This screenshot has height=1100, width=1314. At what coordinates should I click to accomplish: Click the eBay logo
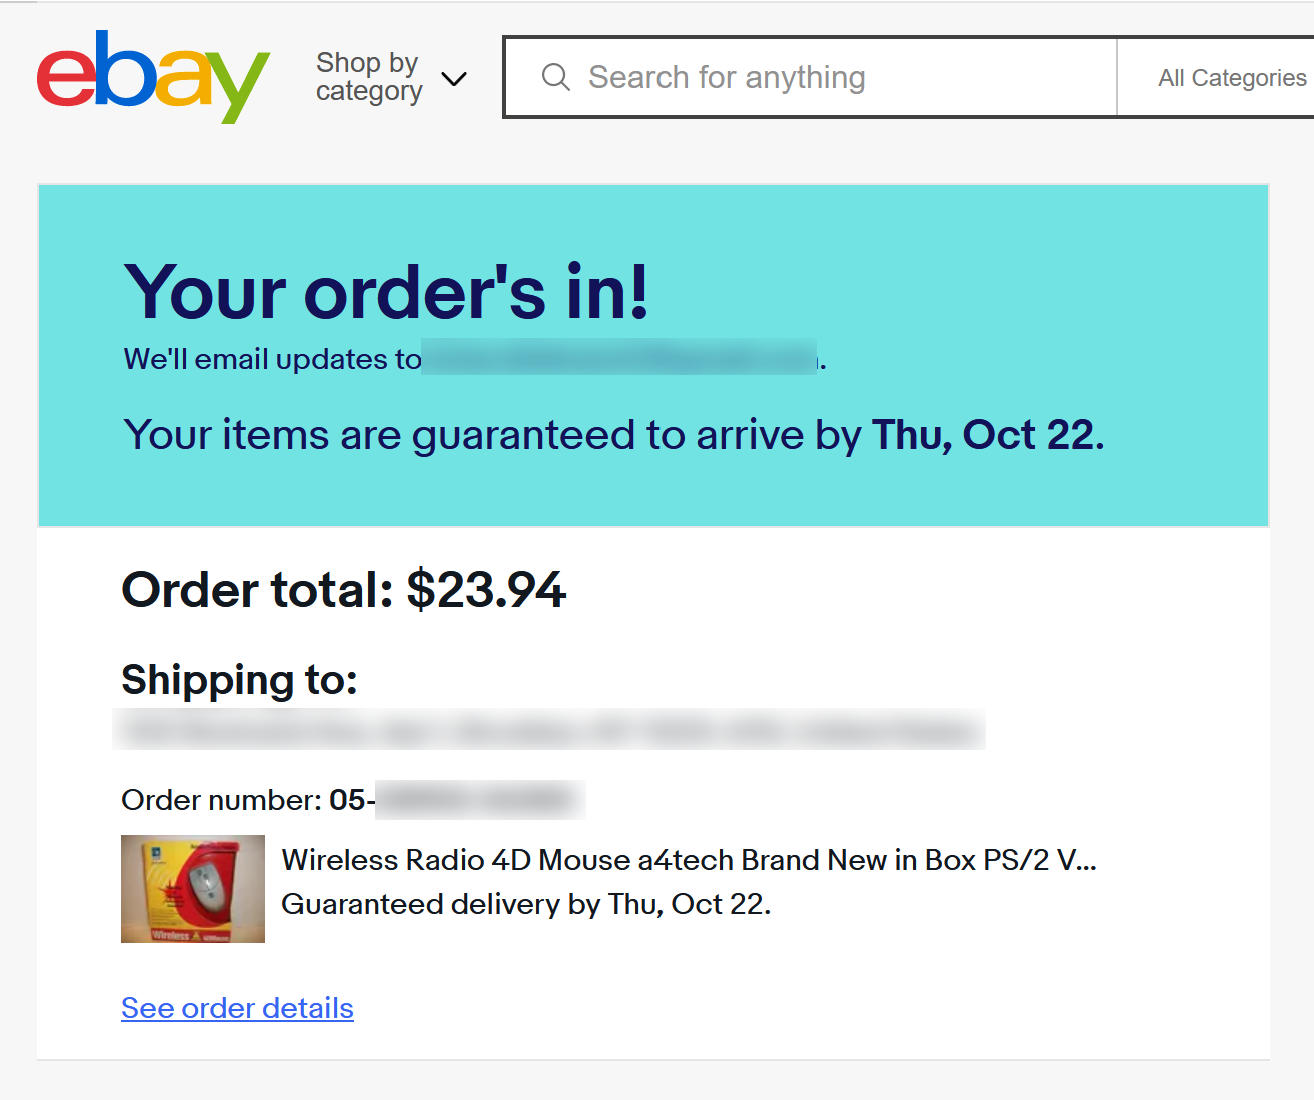point(153,76)
